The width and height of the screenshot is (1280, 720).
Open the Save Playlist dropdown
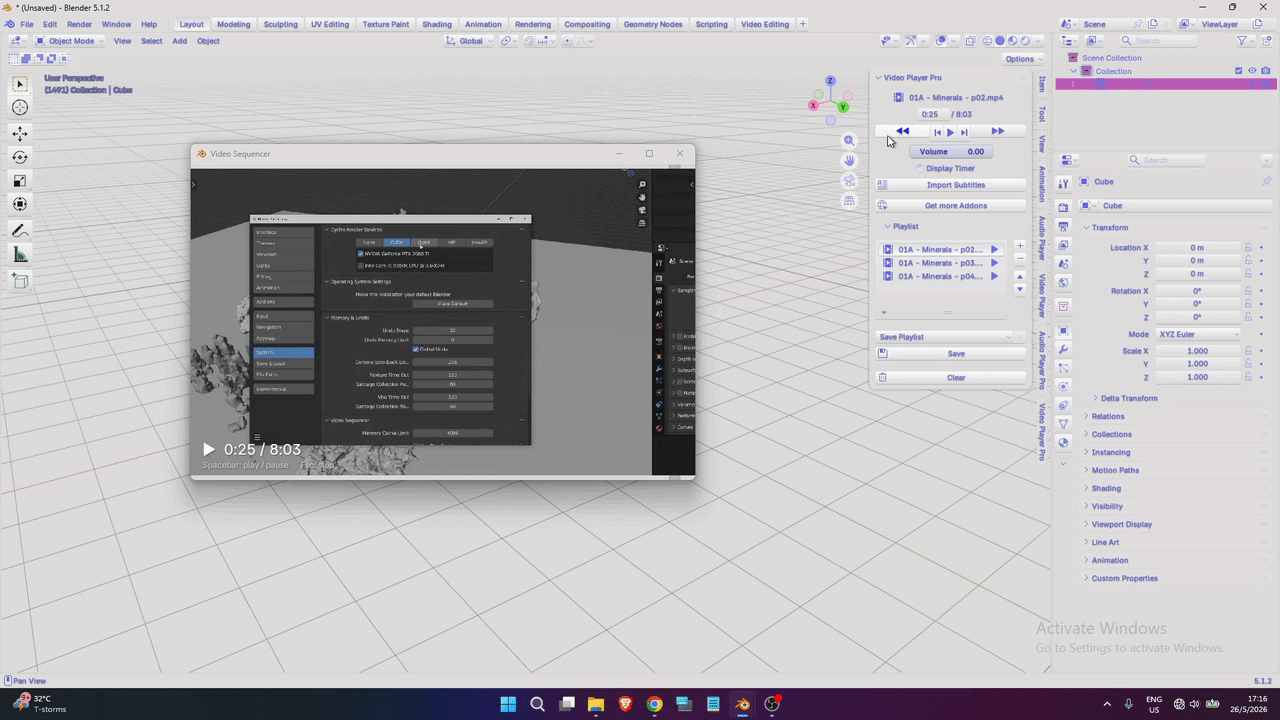tap(945, 337)
